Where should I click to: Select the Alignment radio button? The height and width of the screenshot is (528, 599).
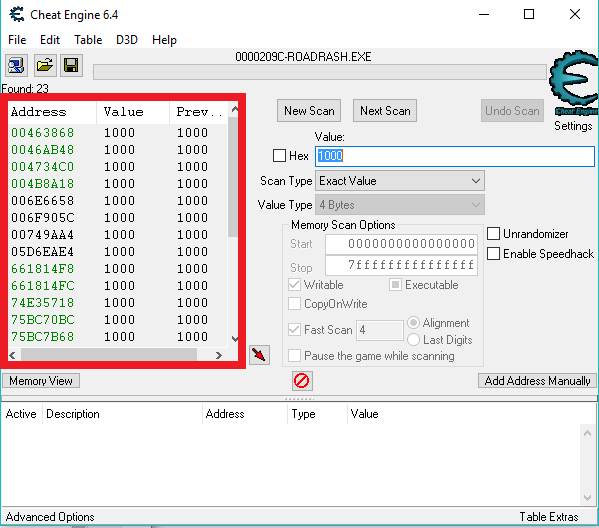(413, 323)
